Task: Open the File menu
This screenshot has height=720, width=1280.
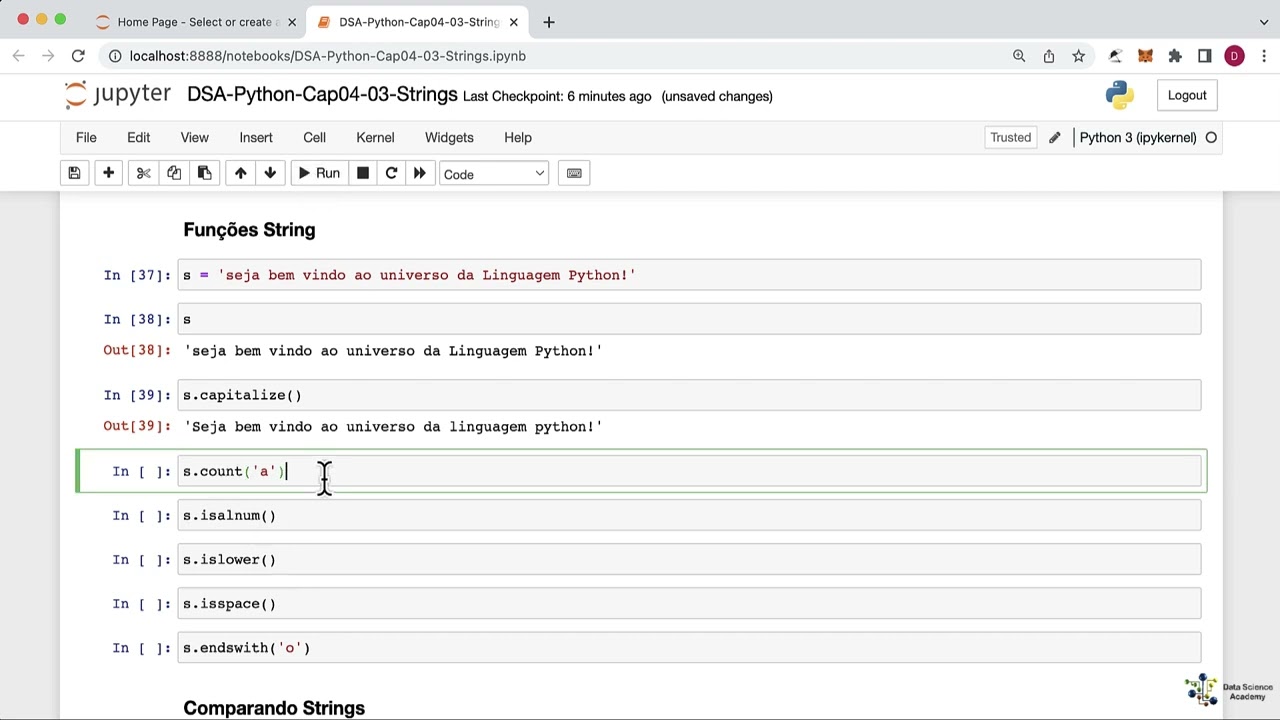Action: pyautogui.click(x=86, y=137)
